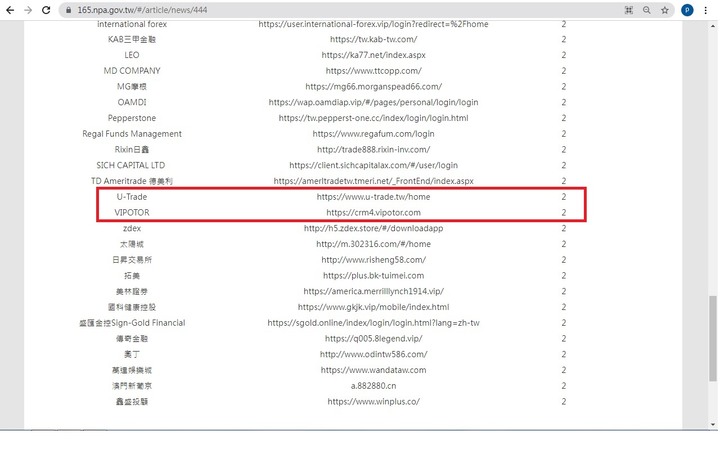This screenshot has width=720, height=450.
Task: Click the scrollbar up arrow
Action: tap(713, 26)
